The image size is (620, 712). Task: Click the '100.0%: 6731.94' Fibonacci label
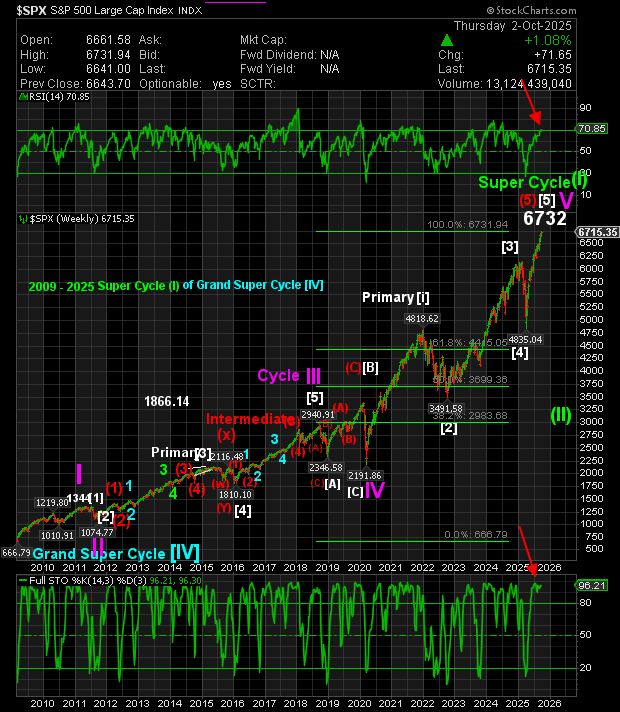coord(467,225)
